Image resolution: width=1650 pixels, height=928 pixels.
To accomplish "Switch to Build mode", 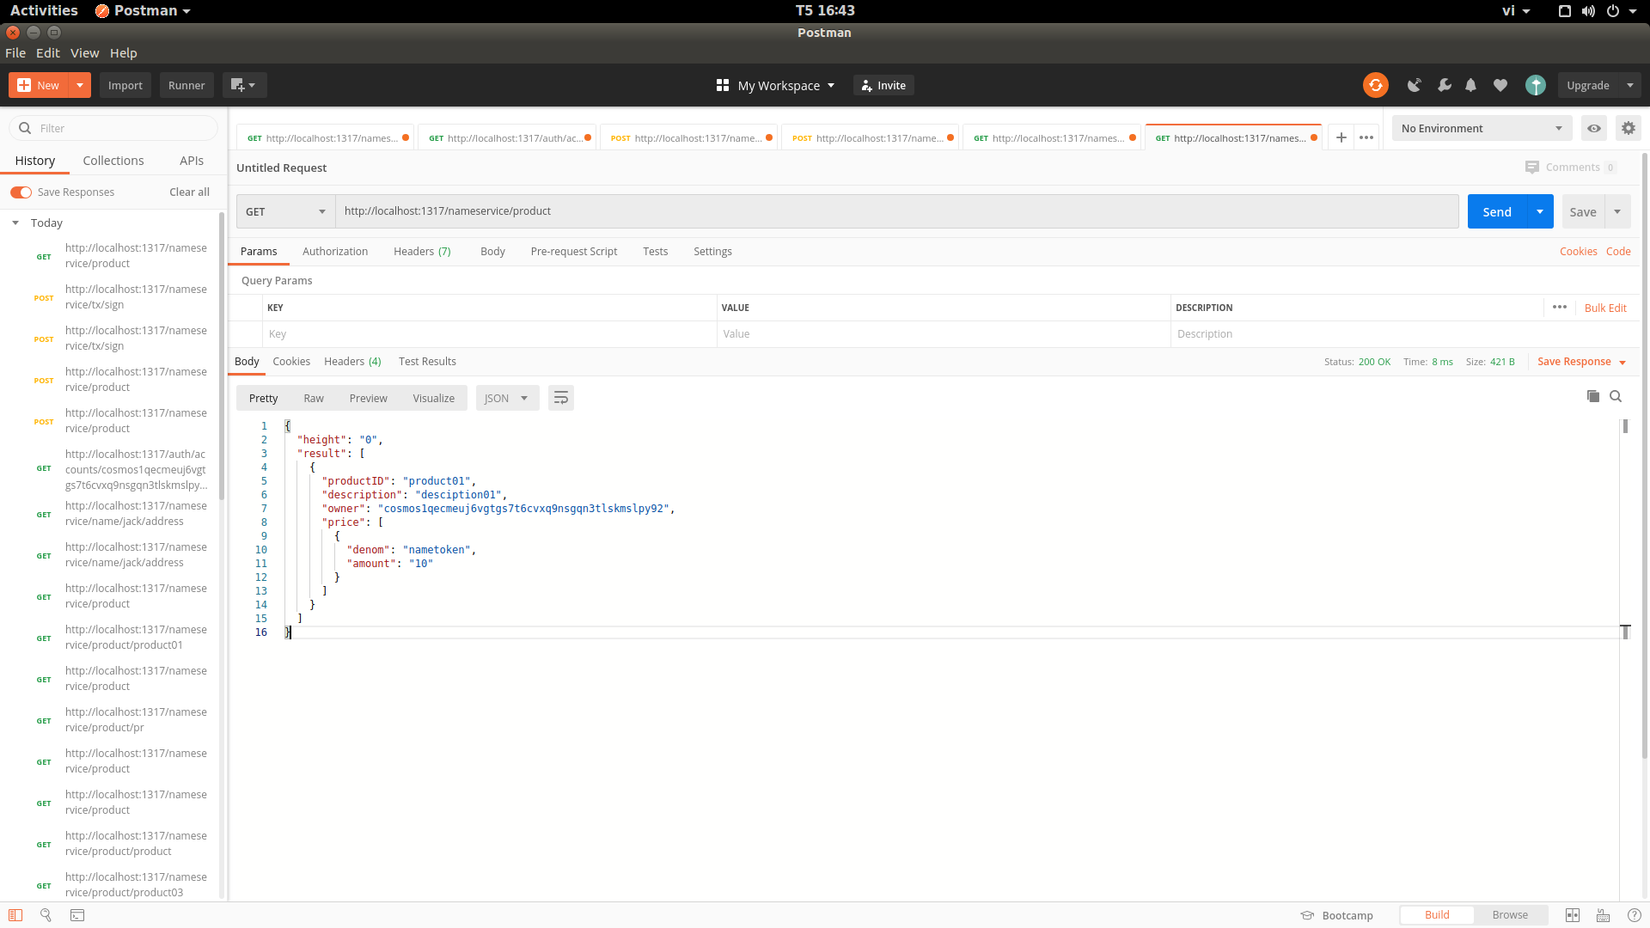I will (x=1437, y=915).
